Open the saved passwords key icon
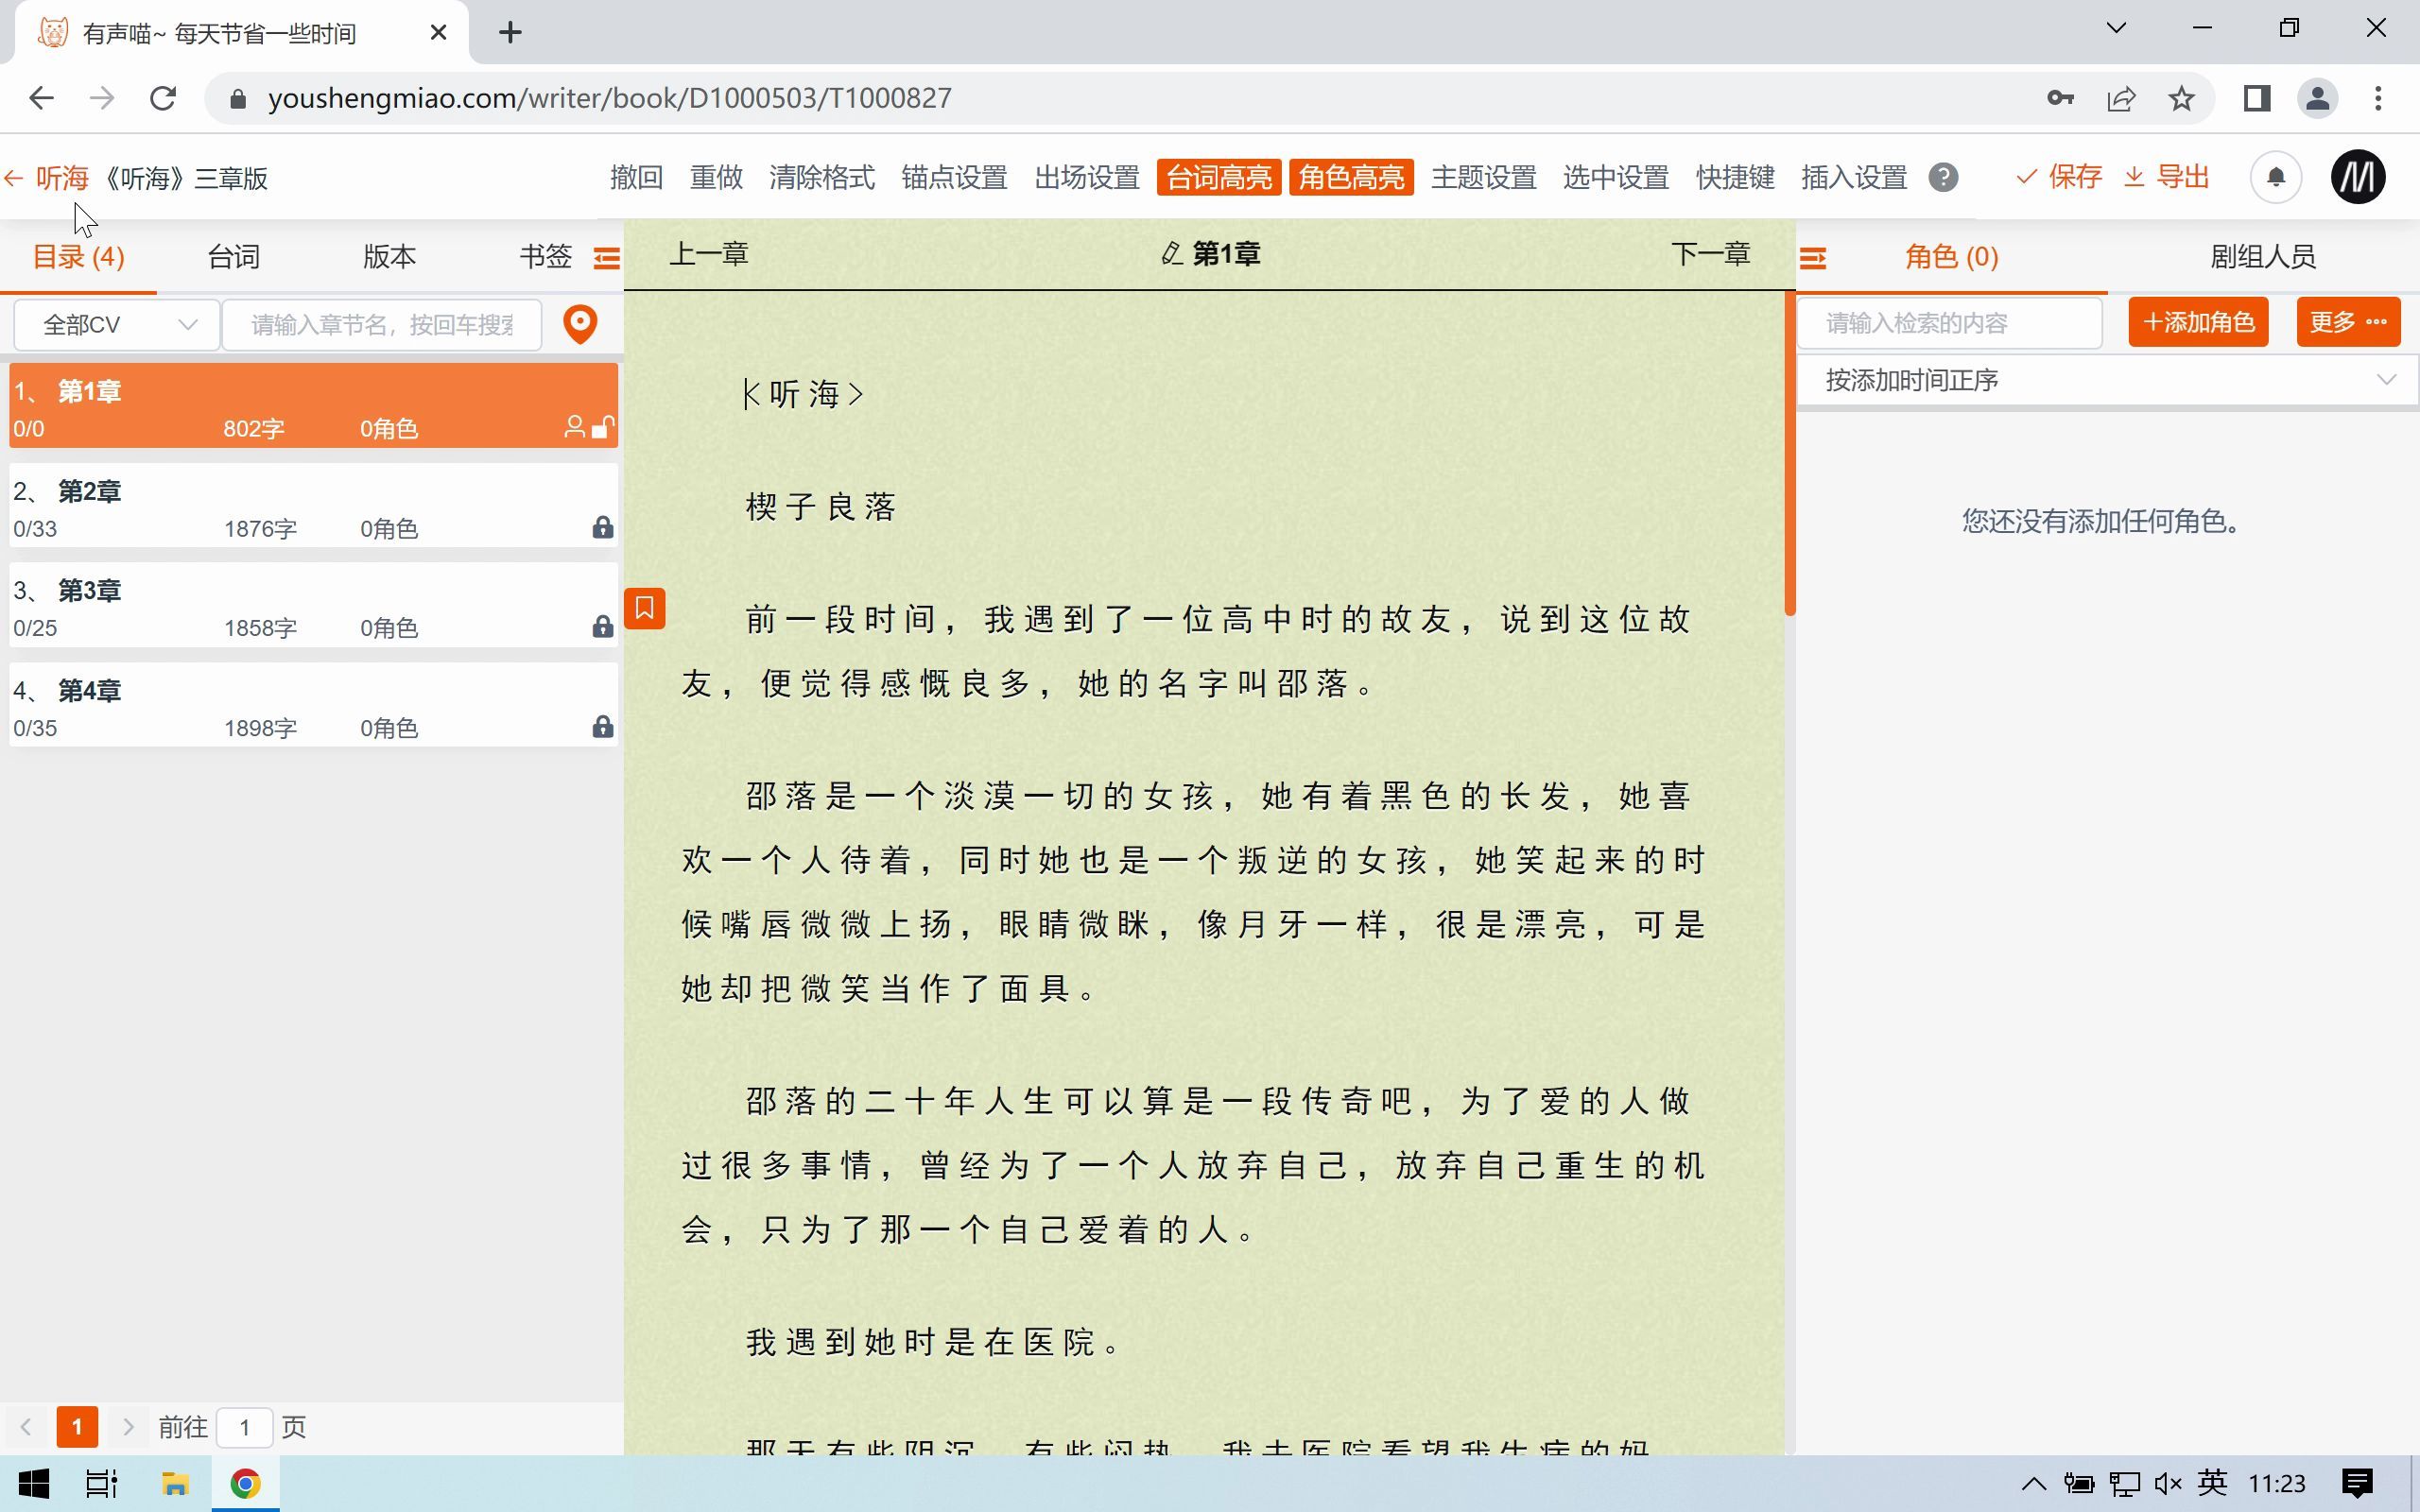The width and height of the screenshot is (2420, 1512). (2060, 98)
